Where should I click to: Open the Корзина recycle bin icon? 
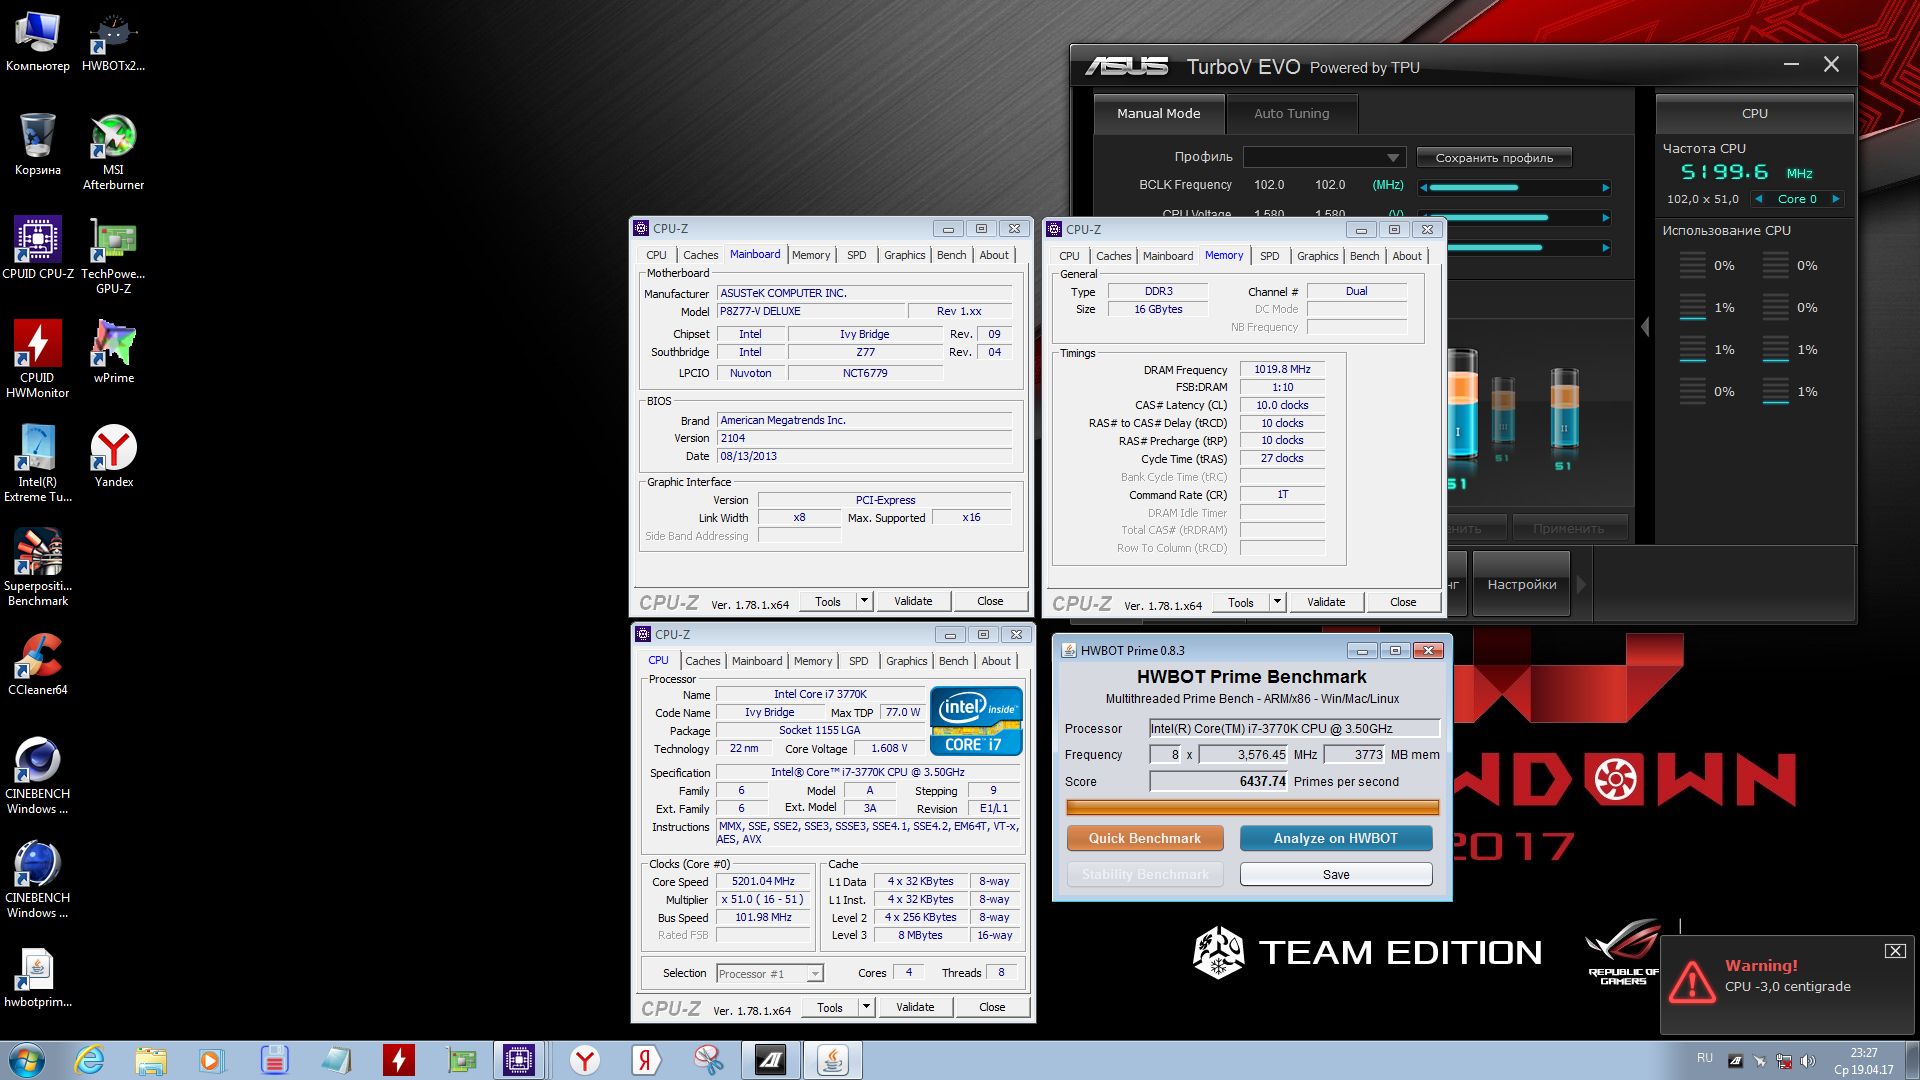click(x=38, y=145)
